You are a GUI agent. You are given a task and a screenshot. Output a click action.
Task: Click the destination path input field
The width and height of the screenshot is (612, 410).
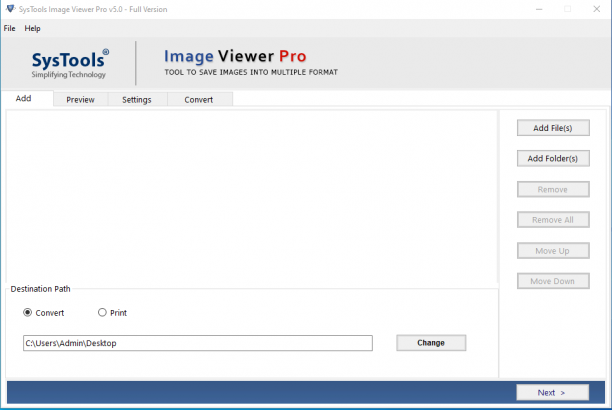point(197,343)
